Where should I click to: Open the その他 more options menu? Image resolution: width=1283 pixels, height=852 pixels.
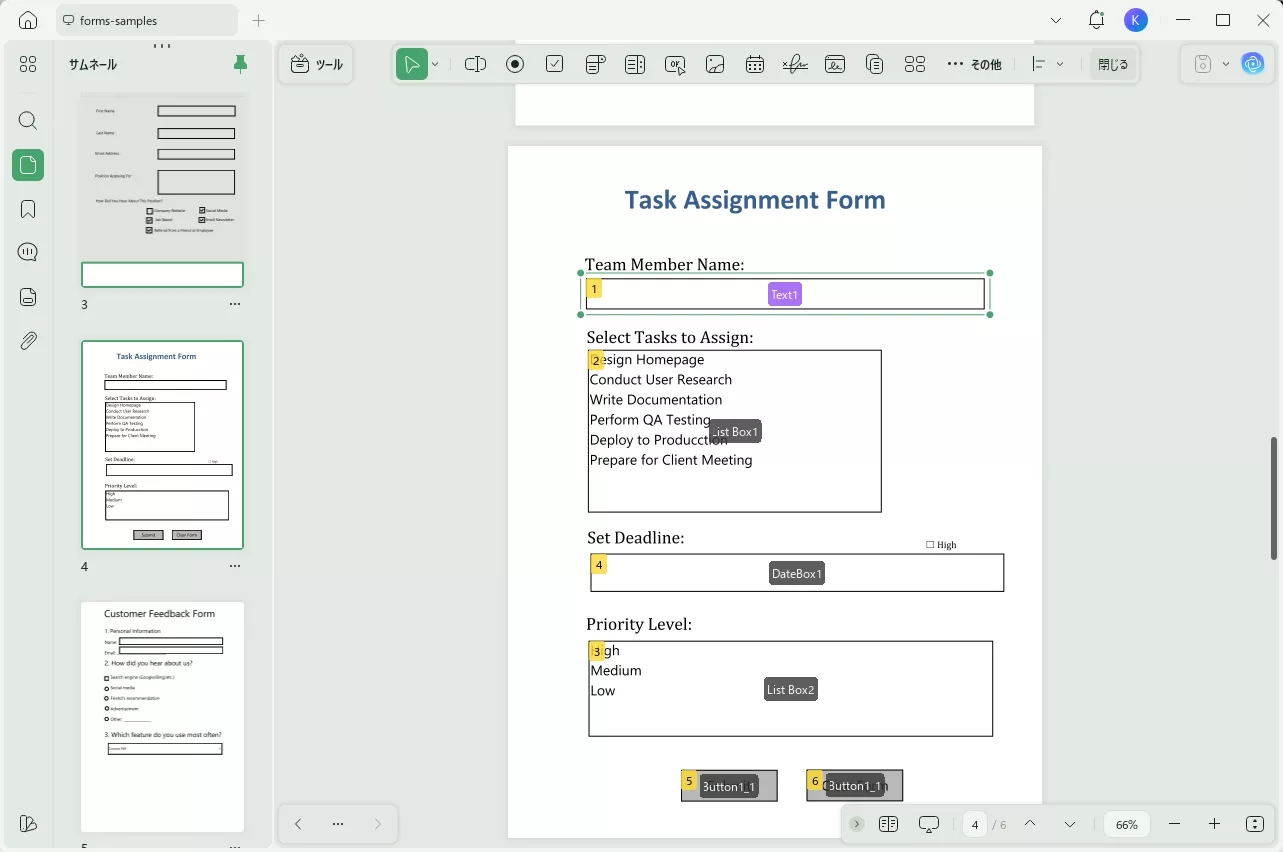click(x=974, y=65)
